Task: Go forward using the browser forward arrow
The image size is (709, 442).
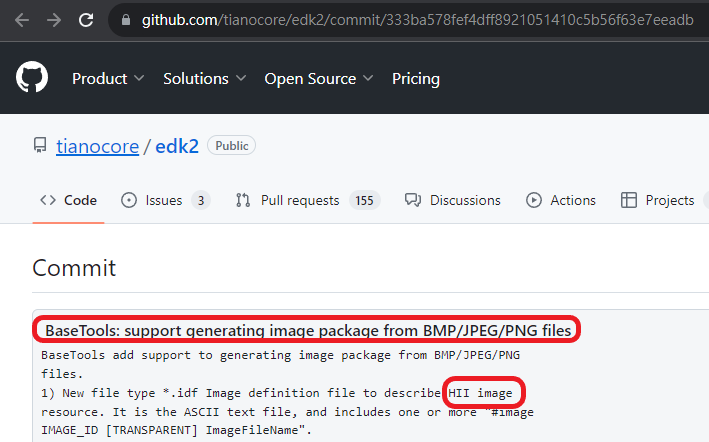Action: (54, 20)
